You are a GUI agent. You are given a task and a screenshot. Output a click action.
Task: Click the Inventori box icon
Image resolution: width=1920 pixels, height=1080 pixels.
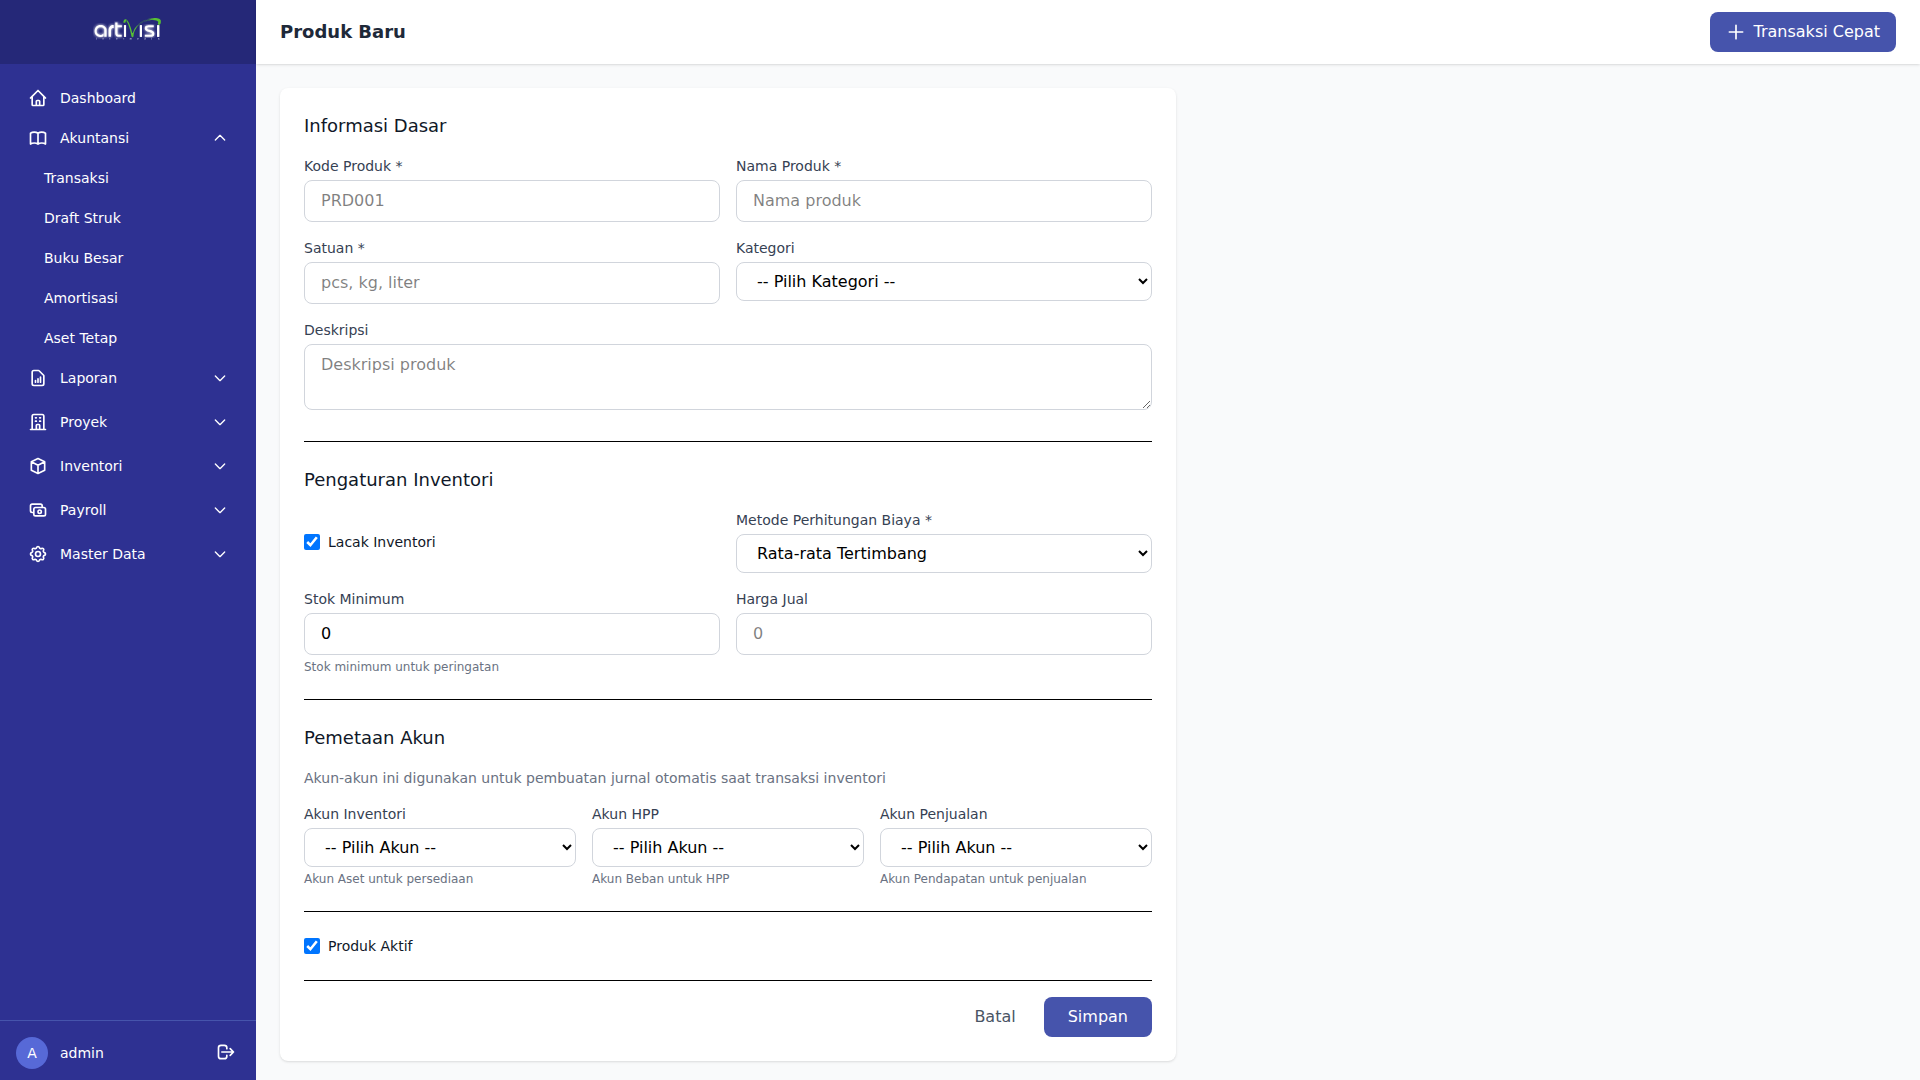[38, 466]
